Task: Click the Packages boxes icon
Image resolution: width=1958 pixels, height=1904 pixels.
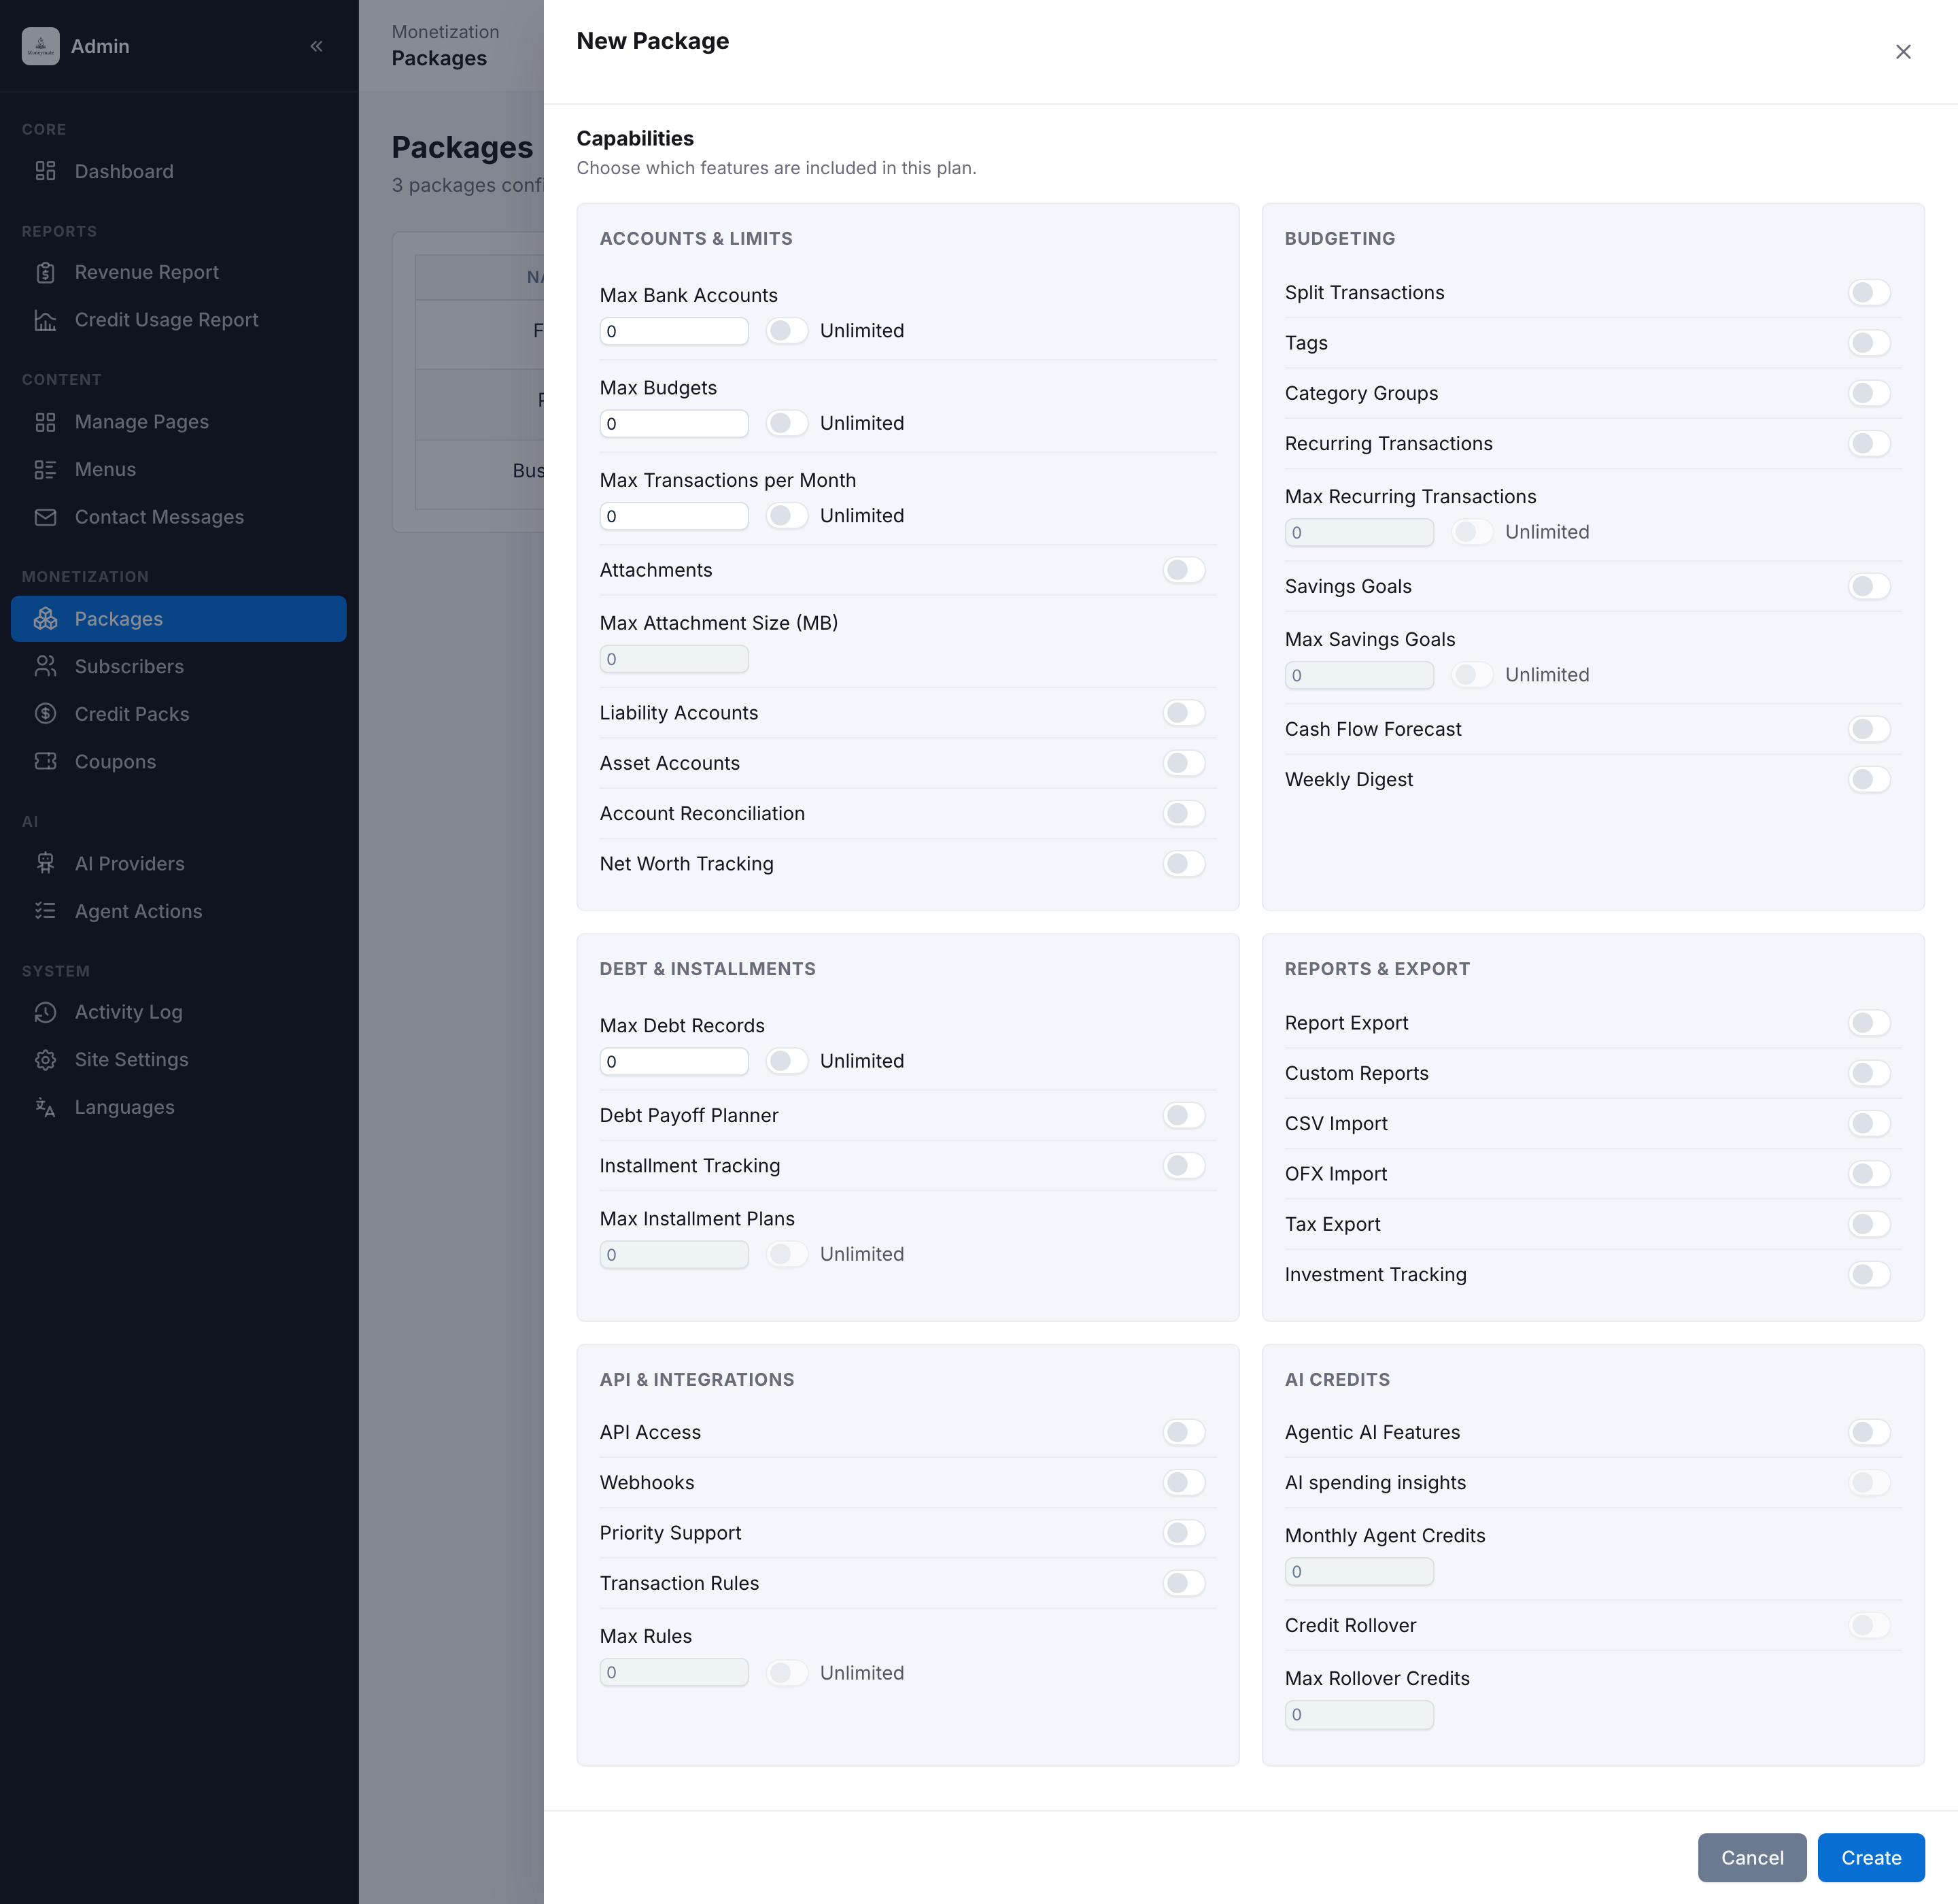Action: point(45,619)
